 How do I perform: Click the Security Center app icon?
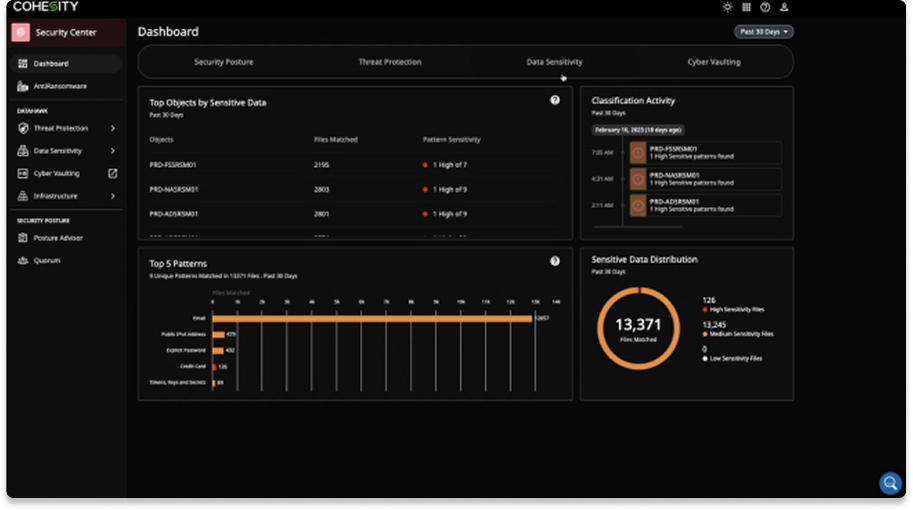coord(21,32)
